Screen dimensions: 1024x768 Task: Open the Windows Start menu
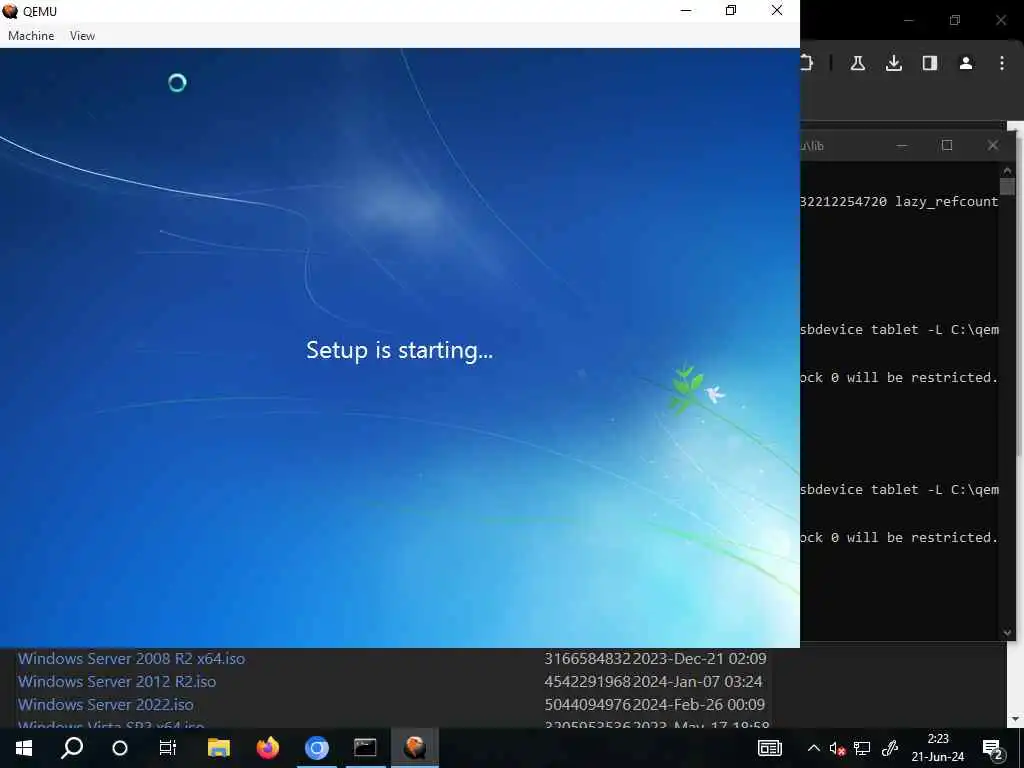coord(24,748)
